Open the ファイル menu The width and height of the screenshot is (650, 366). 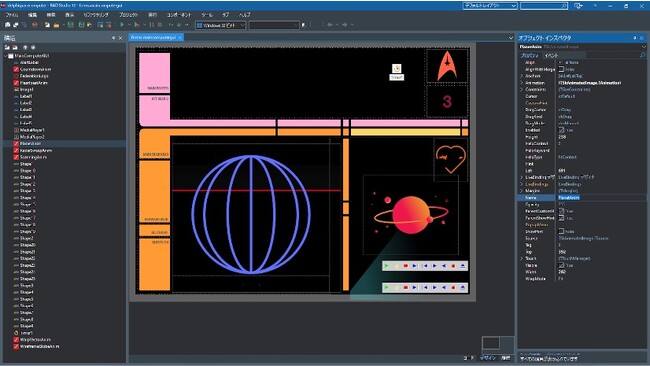click(12, 15)
